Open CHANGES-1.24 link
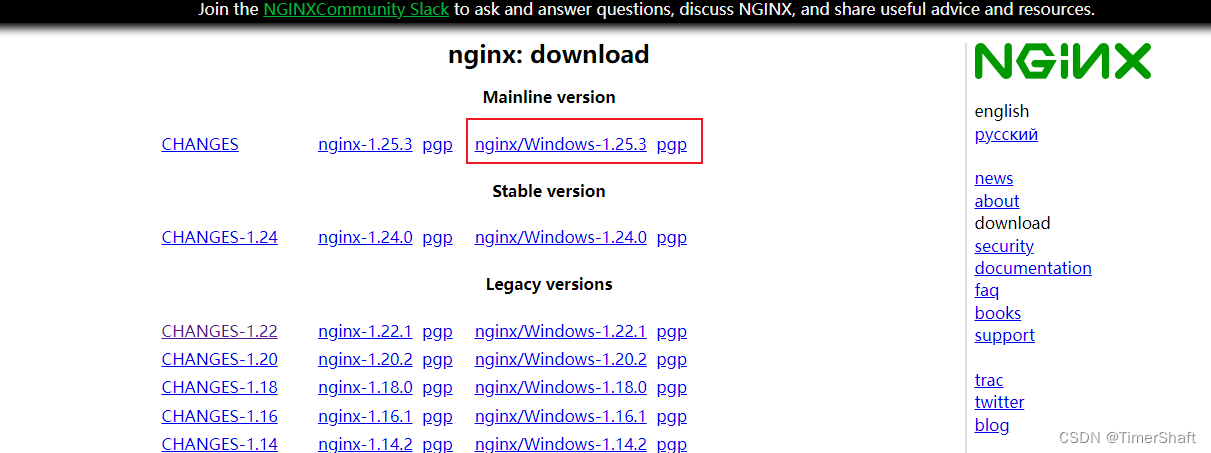 (x=219, y=238)
